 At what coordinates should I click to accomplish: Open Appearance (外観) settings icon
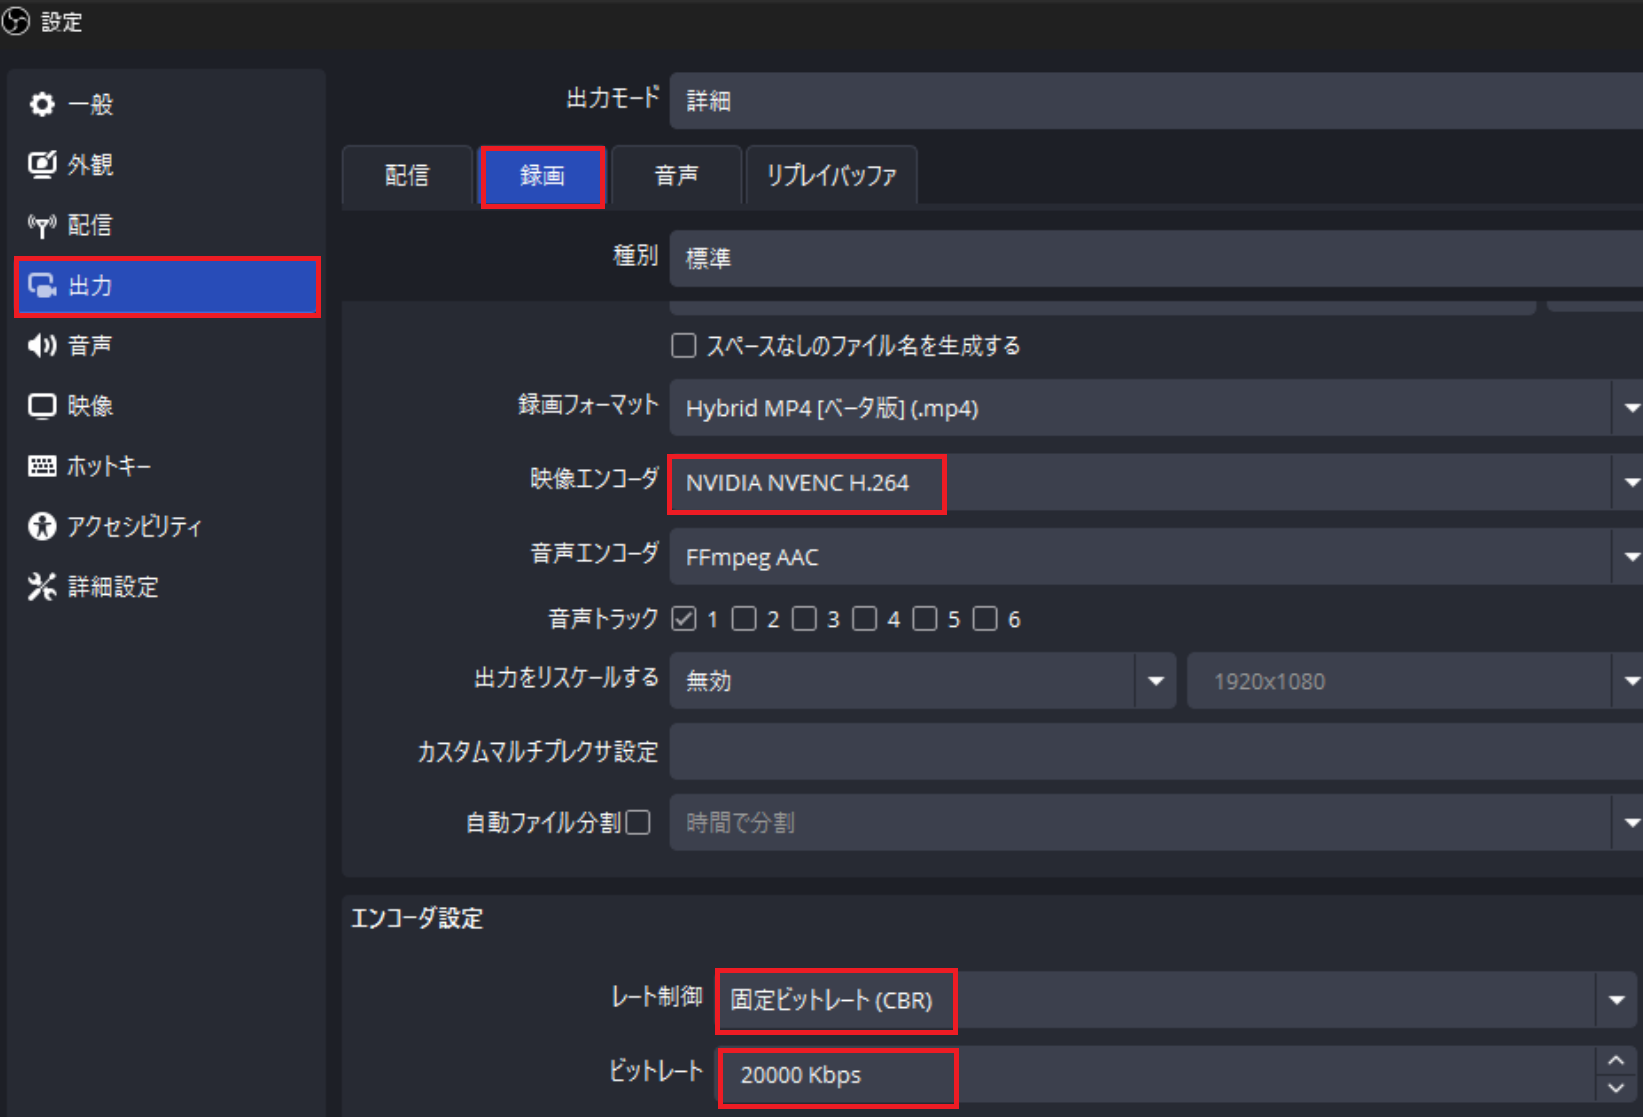42,164
